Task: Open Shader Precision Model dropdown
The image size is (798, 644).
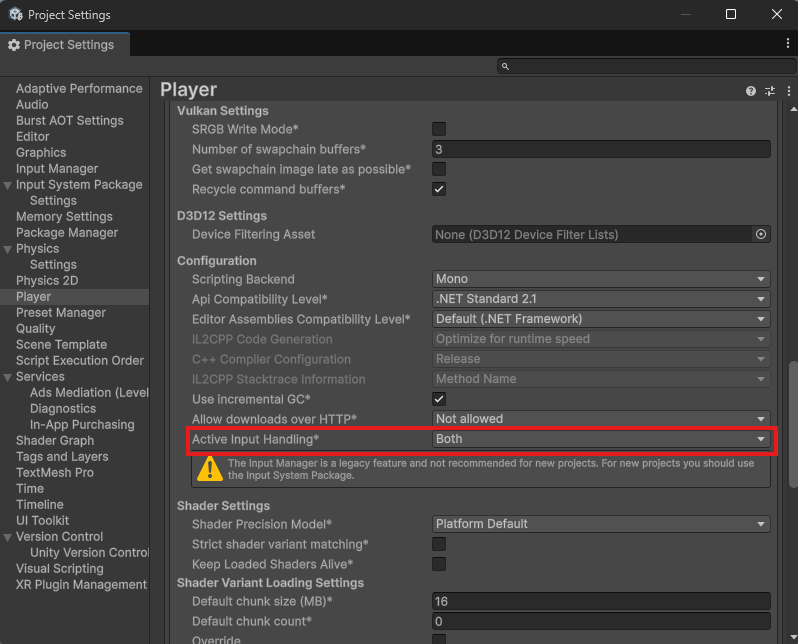Action: (x=601, y=524)
